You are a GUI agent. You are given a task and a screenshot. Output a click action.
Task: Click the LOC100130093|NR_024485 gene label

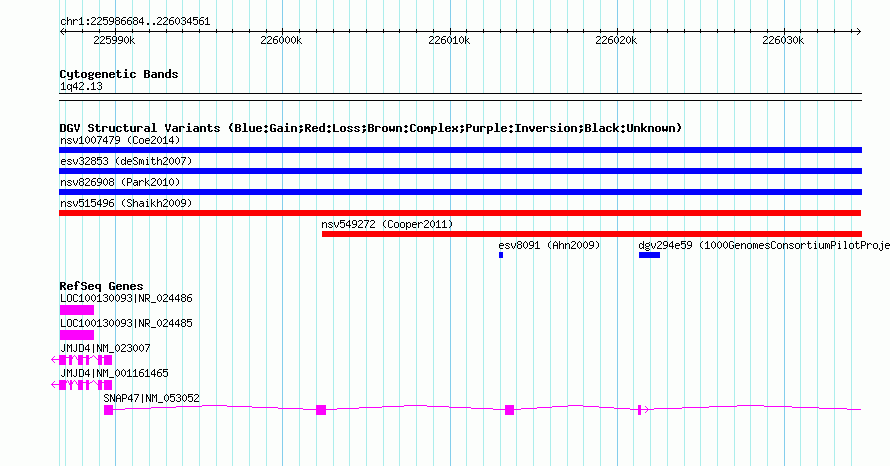[x=126, y=323]
